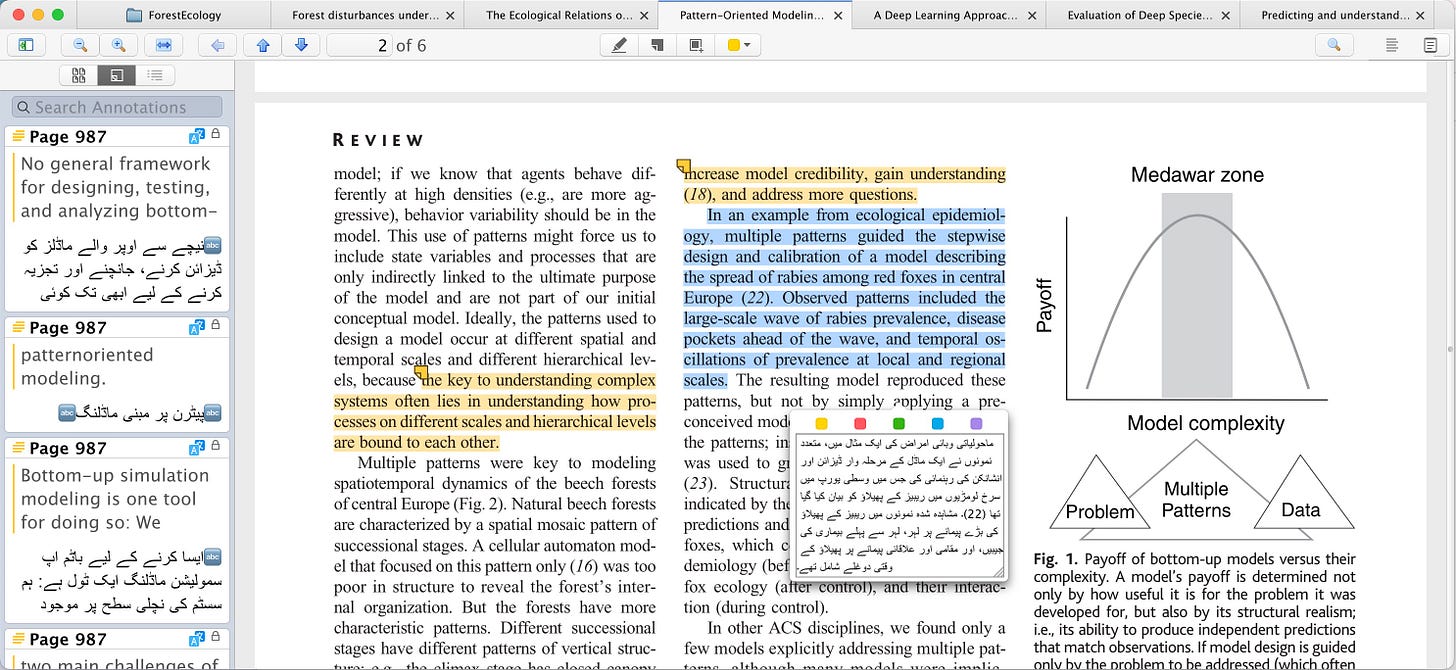
Task: Click translate icon on 'two main challenges' annotation
Action: [196, 639]
